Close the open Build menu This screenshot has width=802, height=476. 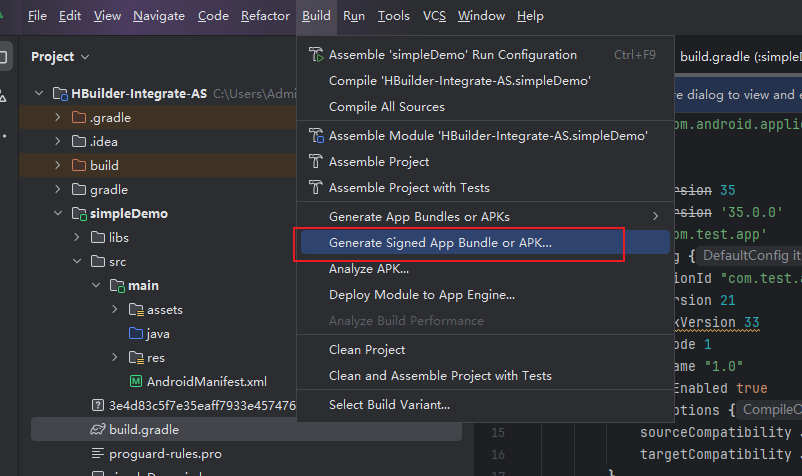coord(316,16)
